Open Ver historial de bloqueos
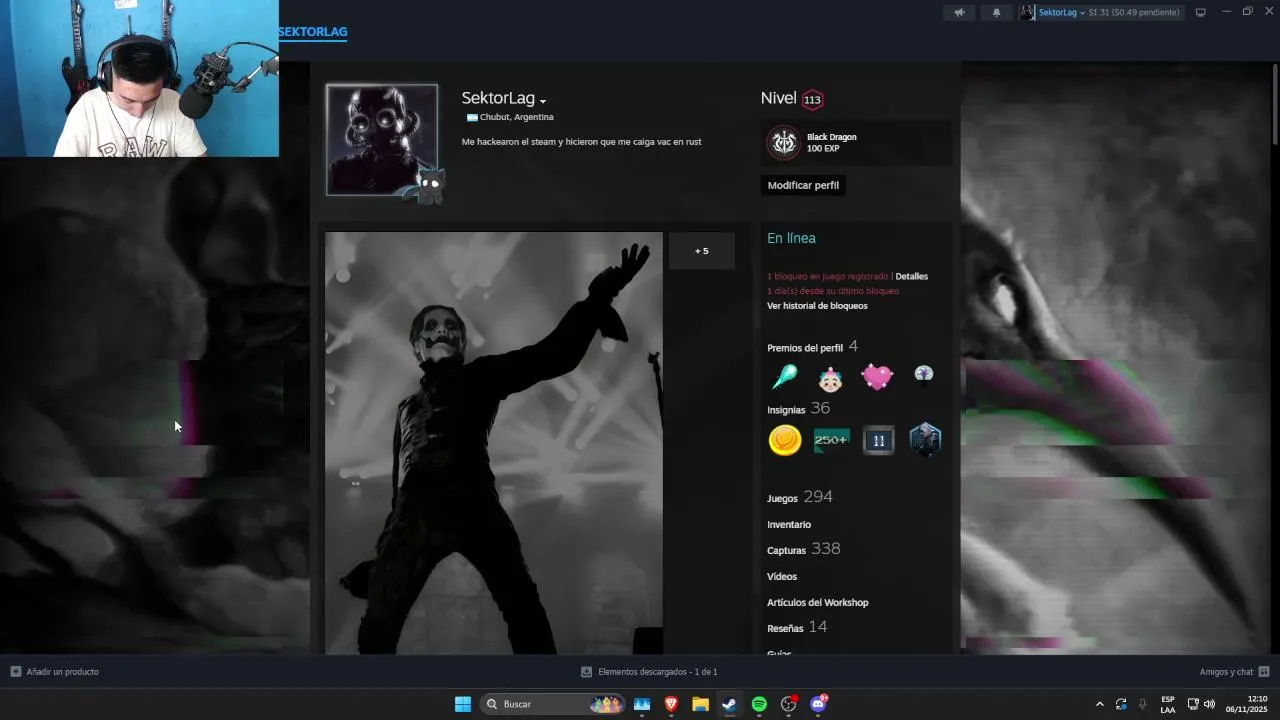1280x720 pixels. coord(817,306)
